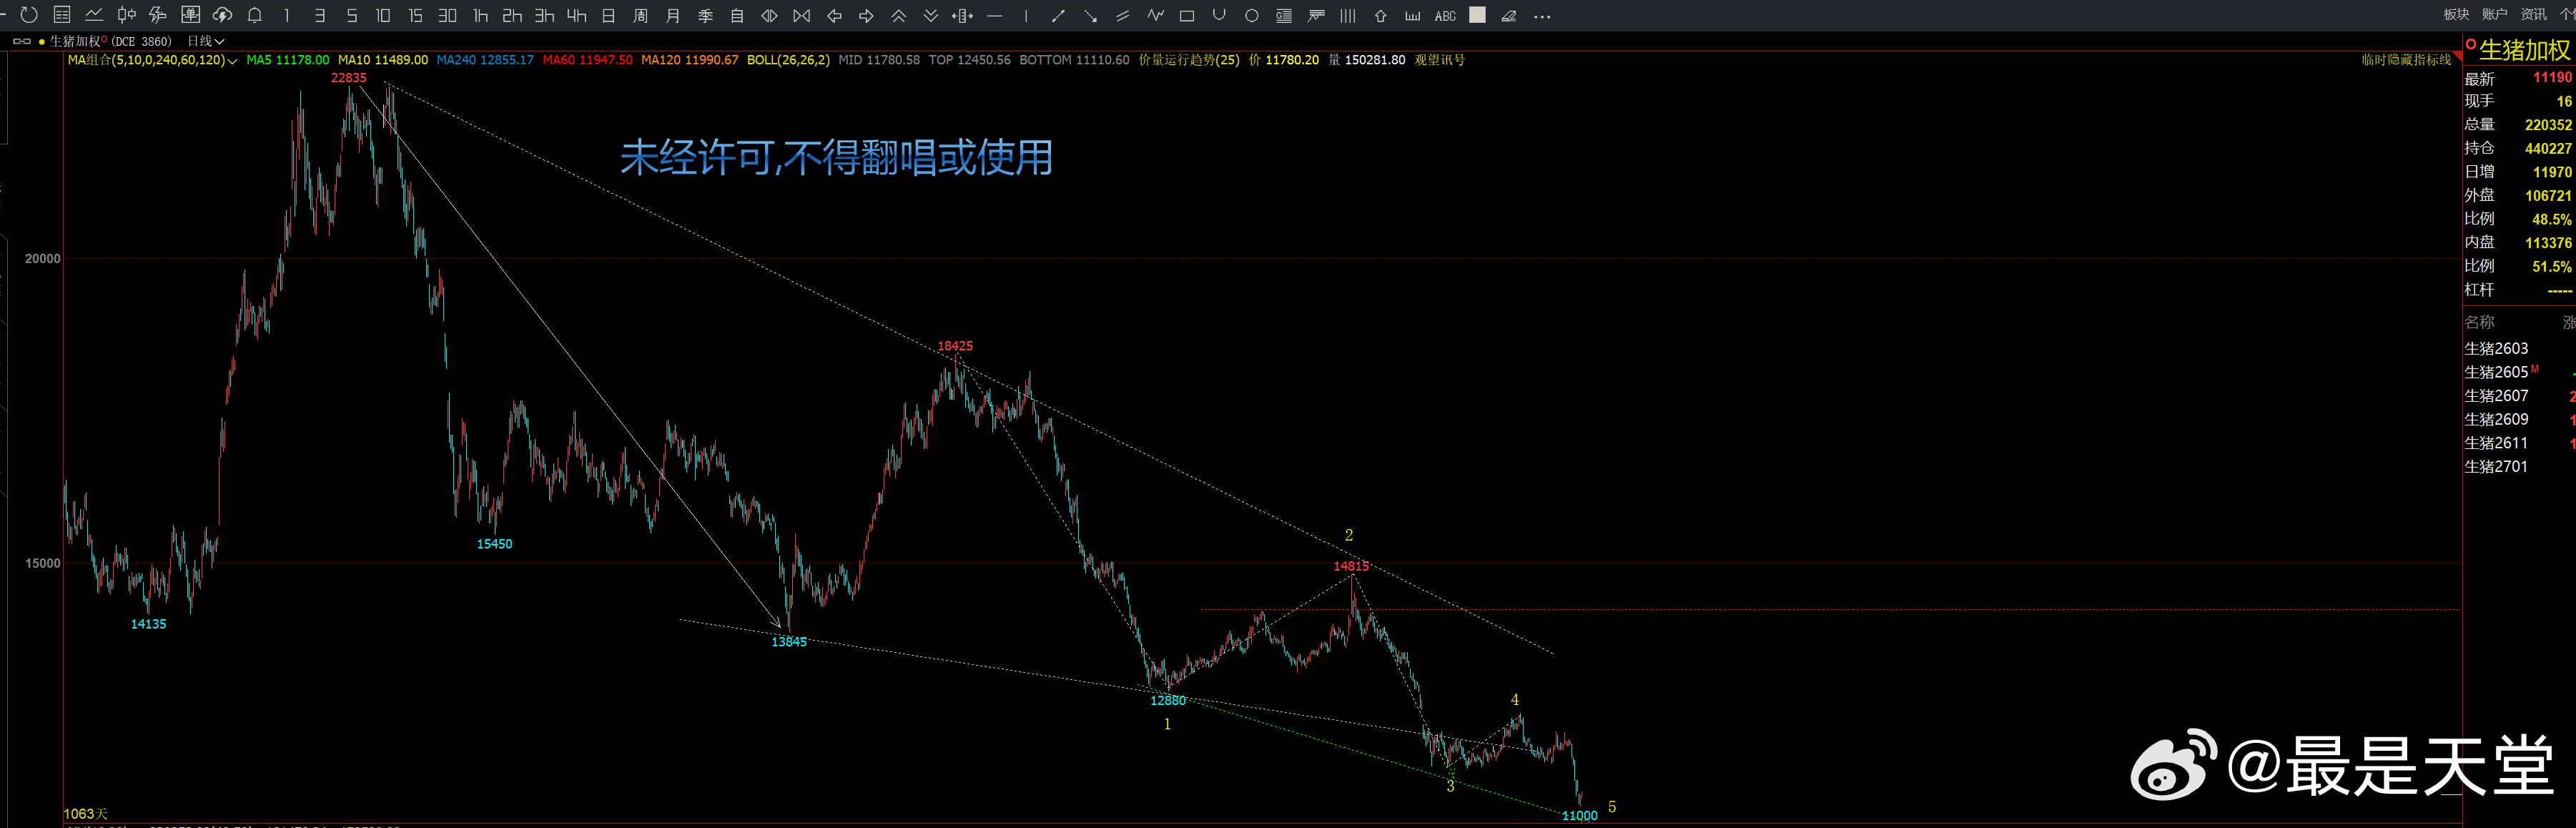The image size is (2576, 828).
Task: Pick the arrow line drawing tool
Action: tap(1090, 16)
